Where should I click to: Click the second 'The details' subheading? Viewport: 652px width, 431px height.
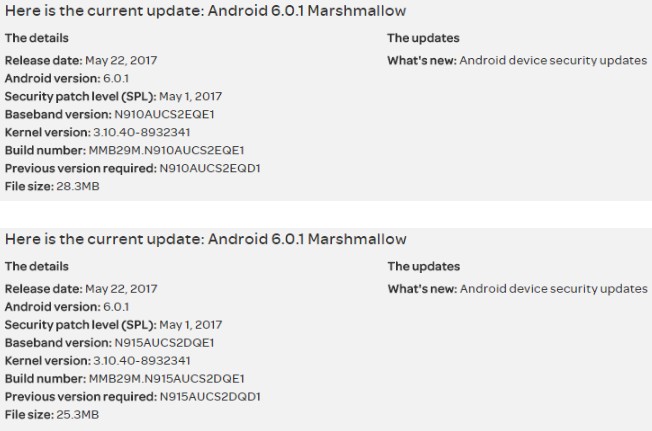pos(37,266)
